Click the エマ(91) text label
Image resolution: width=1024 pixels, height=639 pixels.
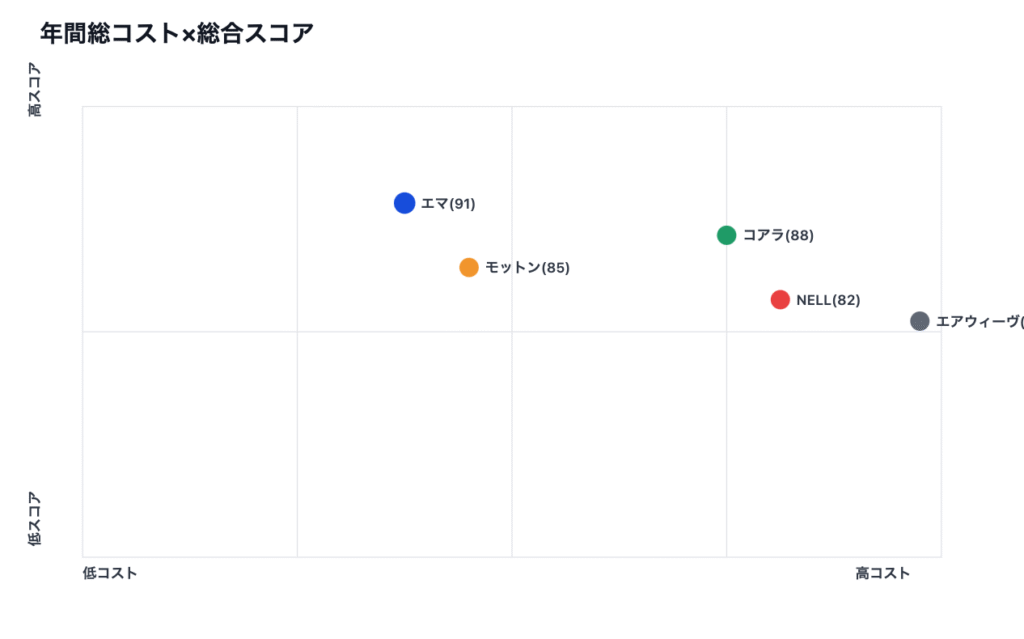click(448, 204)
